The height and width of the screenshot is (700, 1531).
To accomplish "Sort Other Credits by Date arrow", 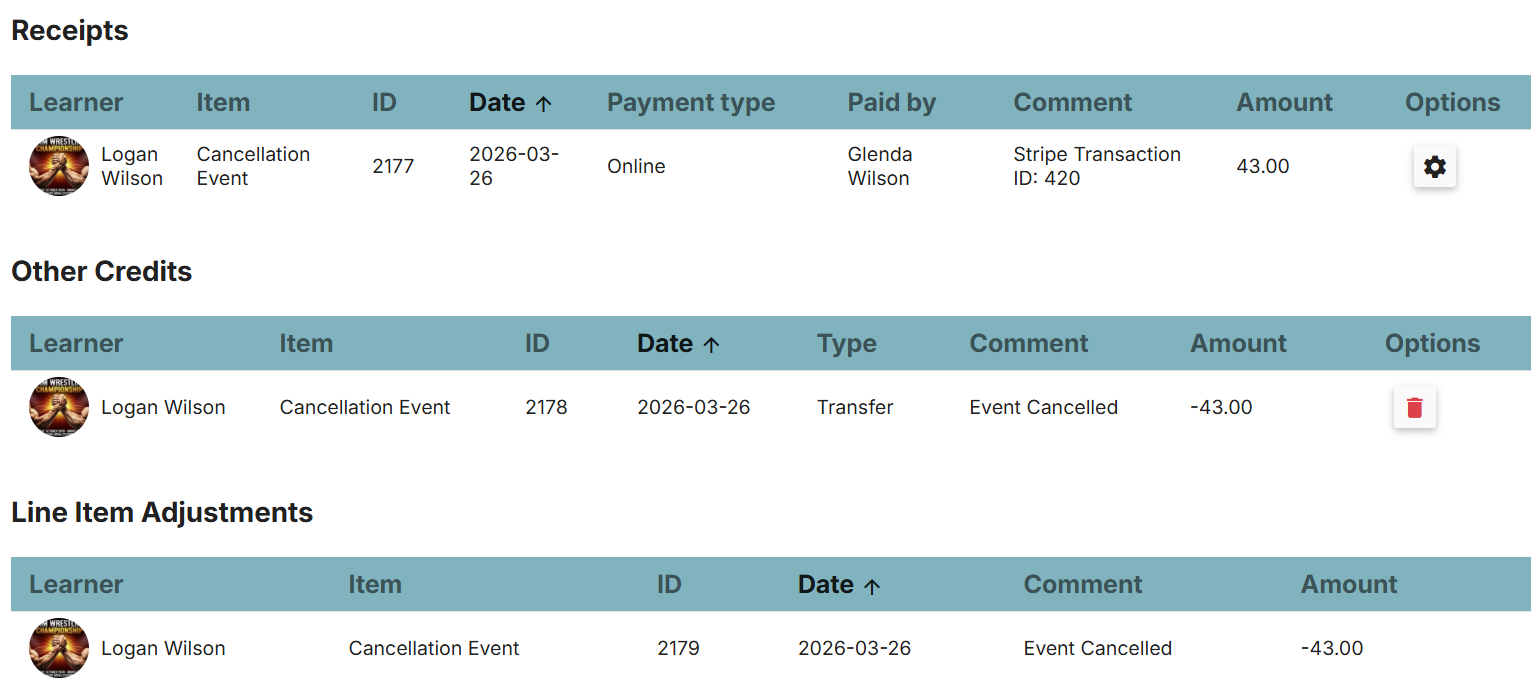I will [711, 344].
